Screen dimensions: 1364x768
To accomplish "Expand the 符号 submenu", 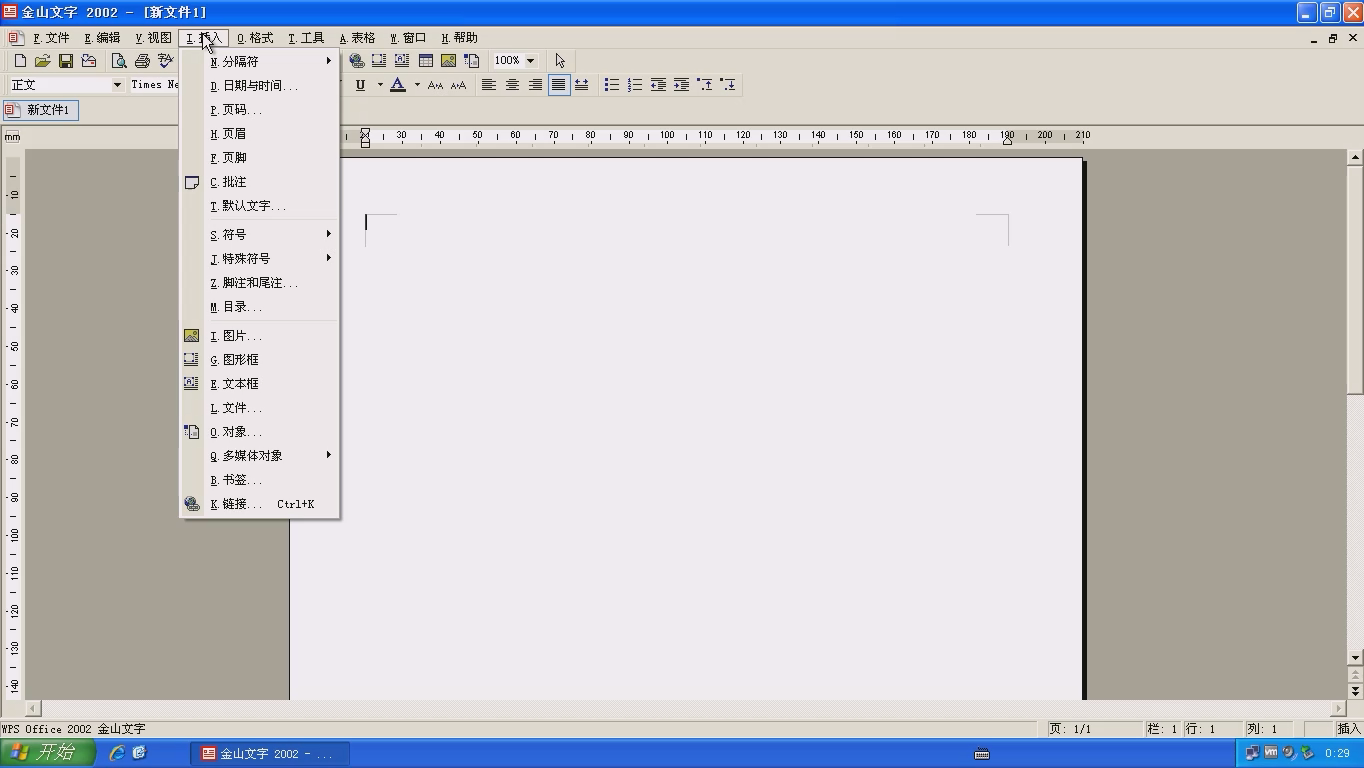I will (x=260, y=235).
